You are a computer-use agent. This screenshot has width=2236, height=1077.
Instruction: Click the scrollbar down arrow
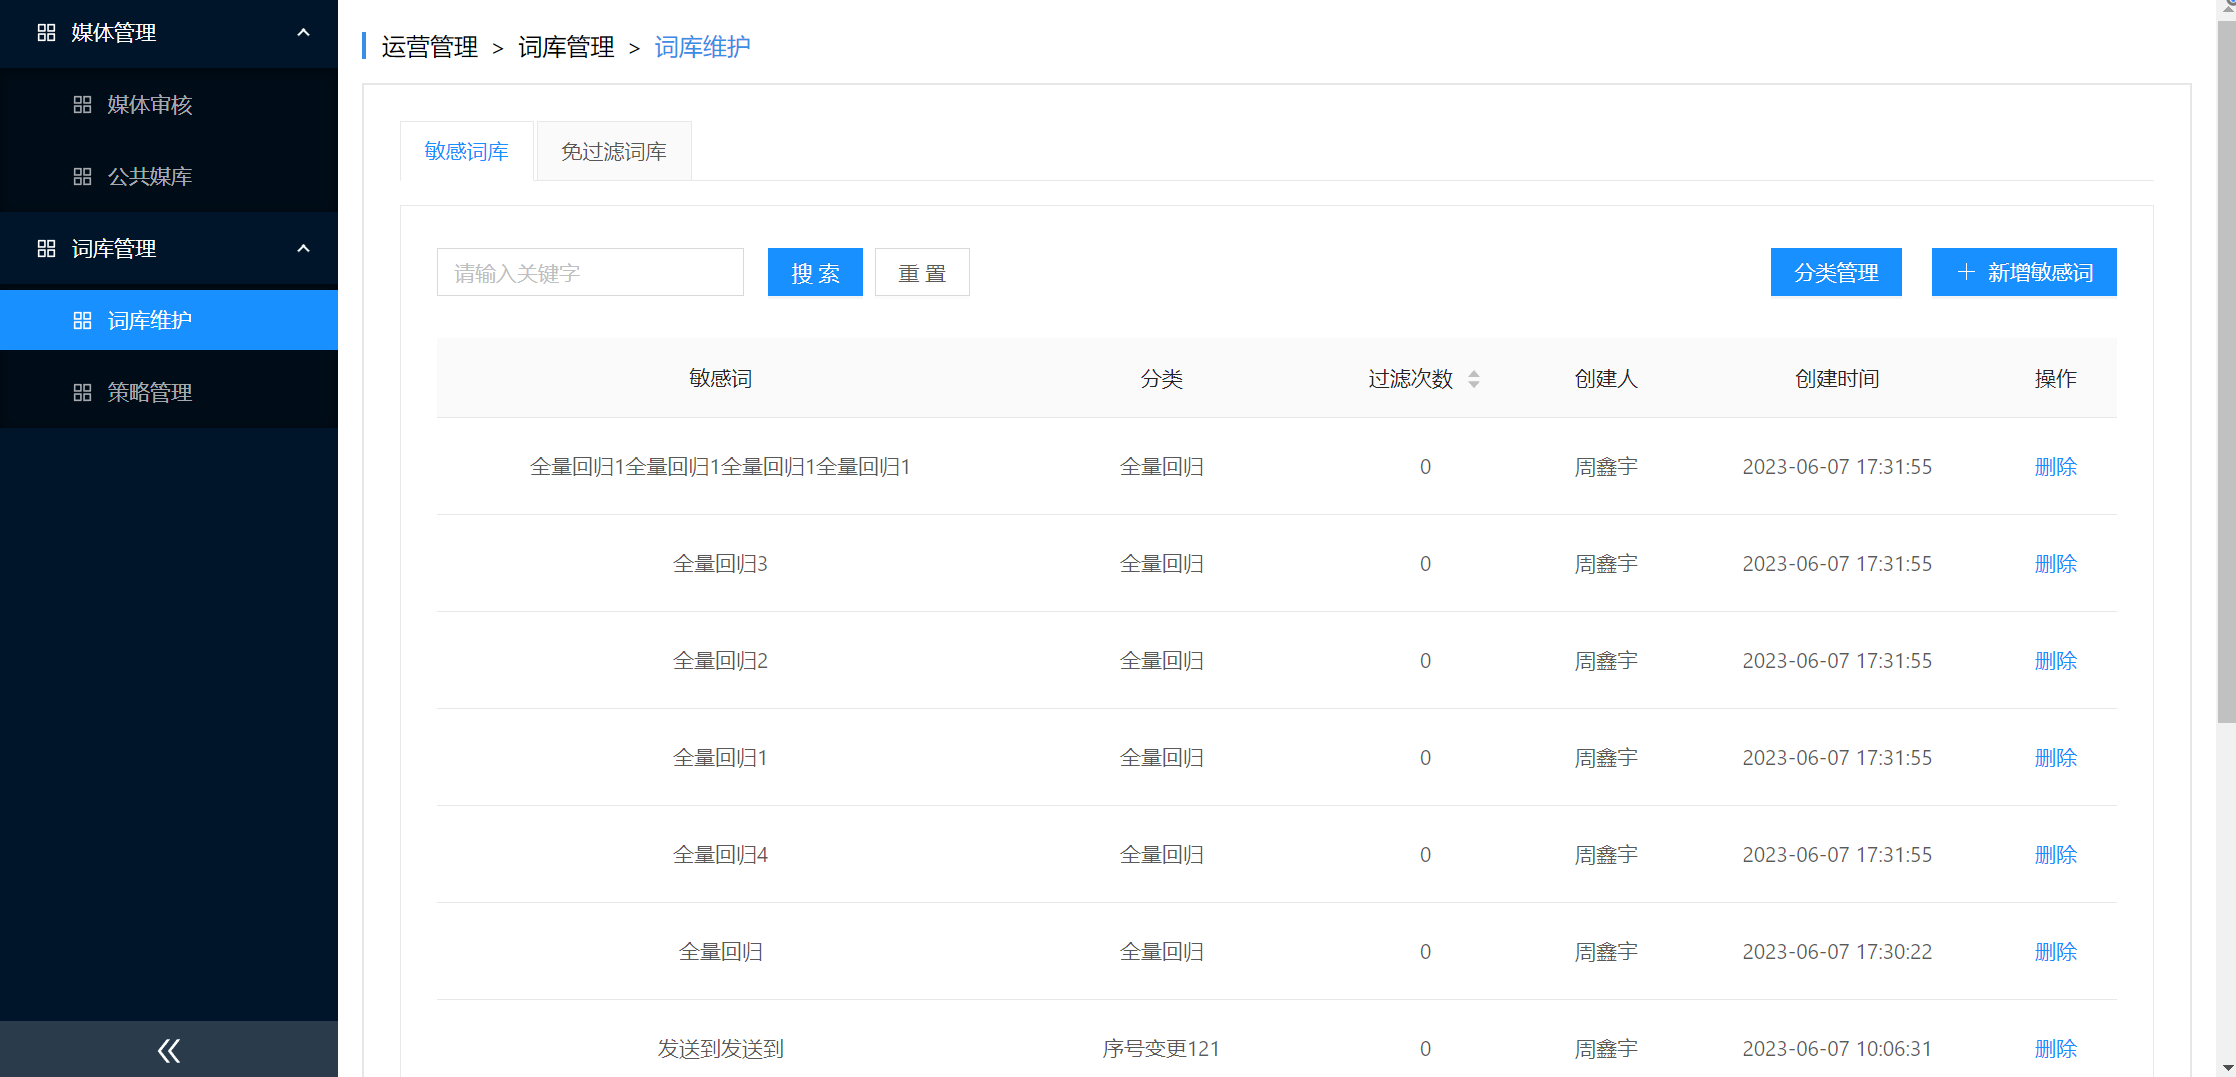point(2226,1068)
